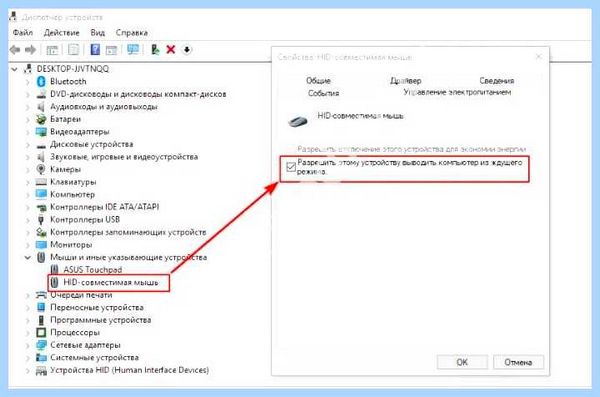Click the Отмена button
Screen dimensions: 600x397
tap(518, 362)
